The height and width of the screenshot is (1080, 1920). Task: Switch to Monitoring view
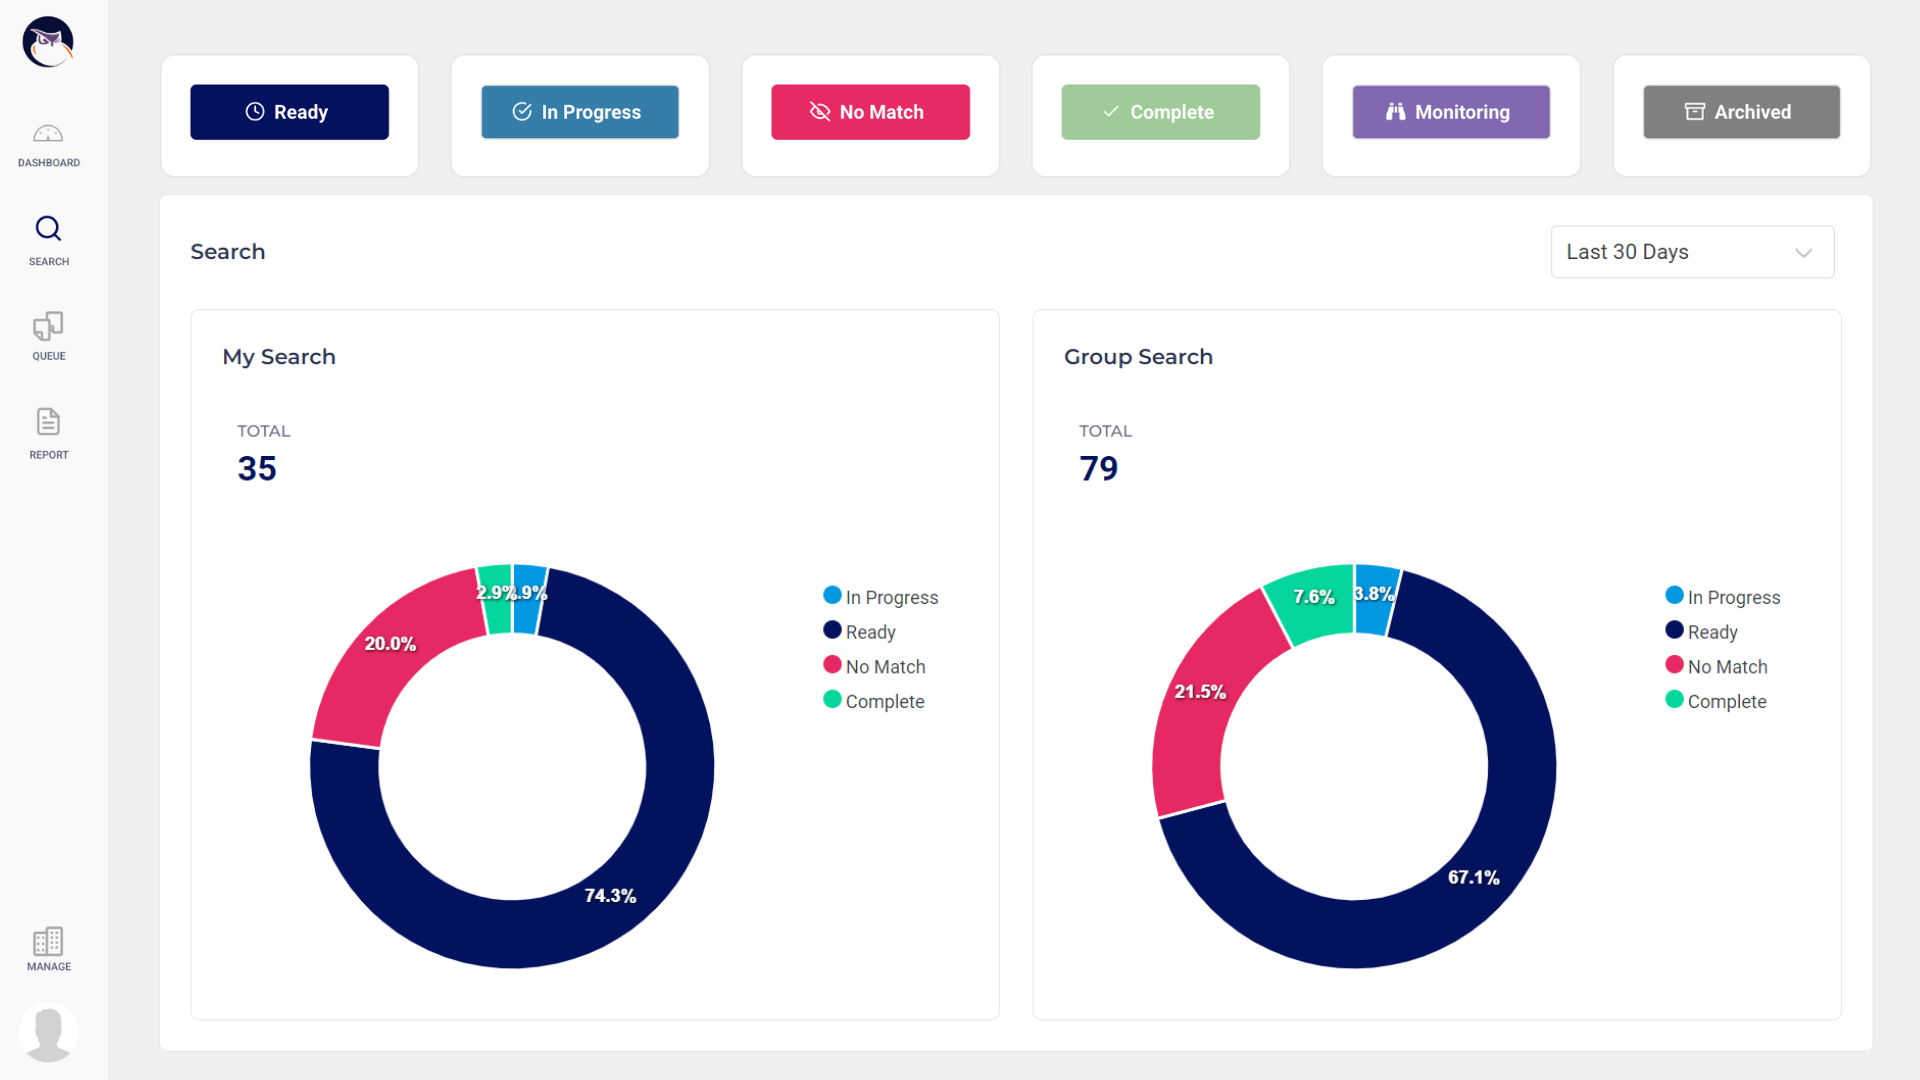1450,112
